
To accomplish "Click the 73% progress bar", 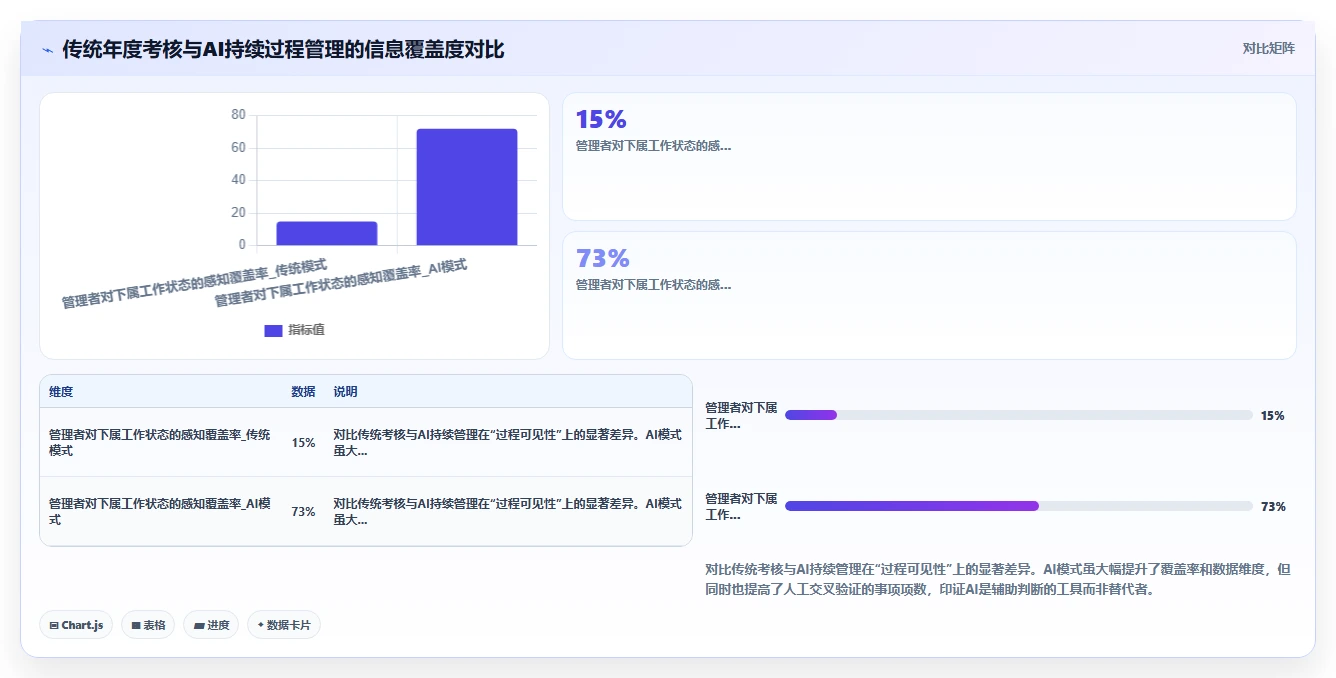I will click(1019, 506).
